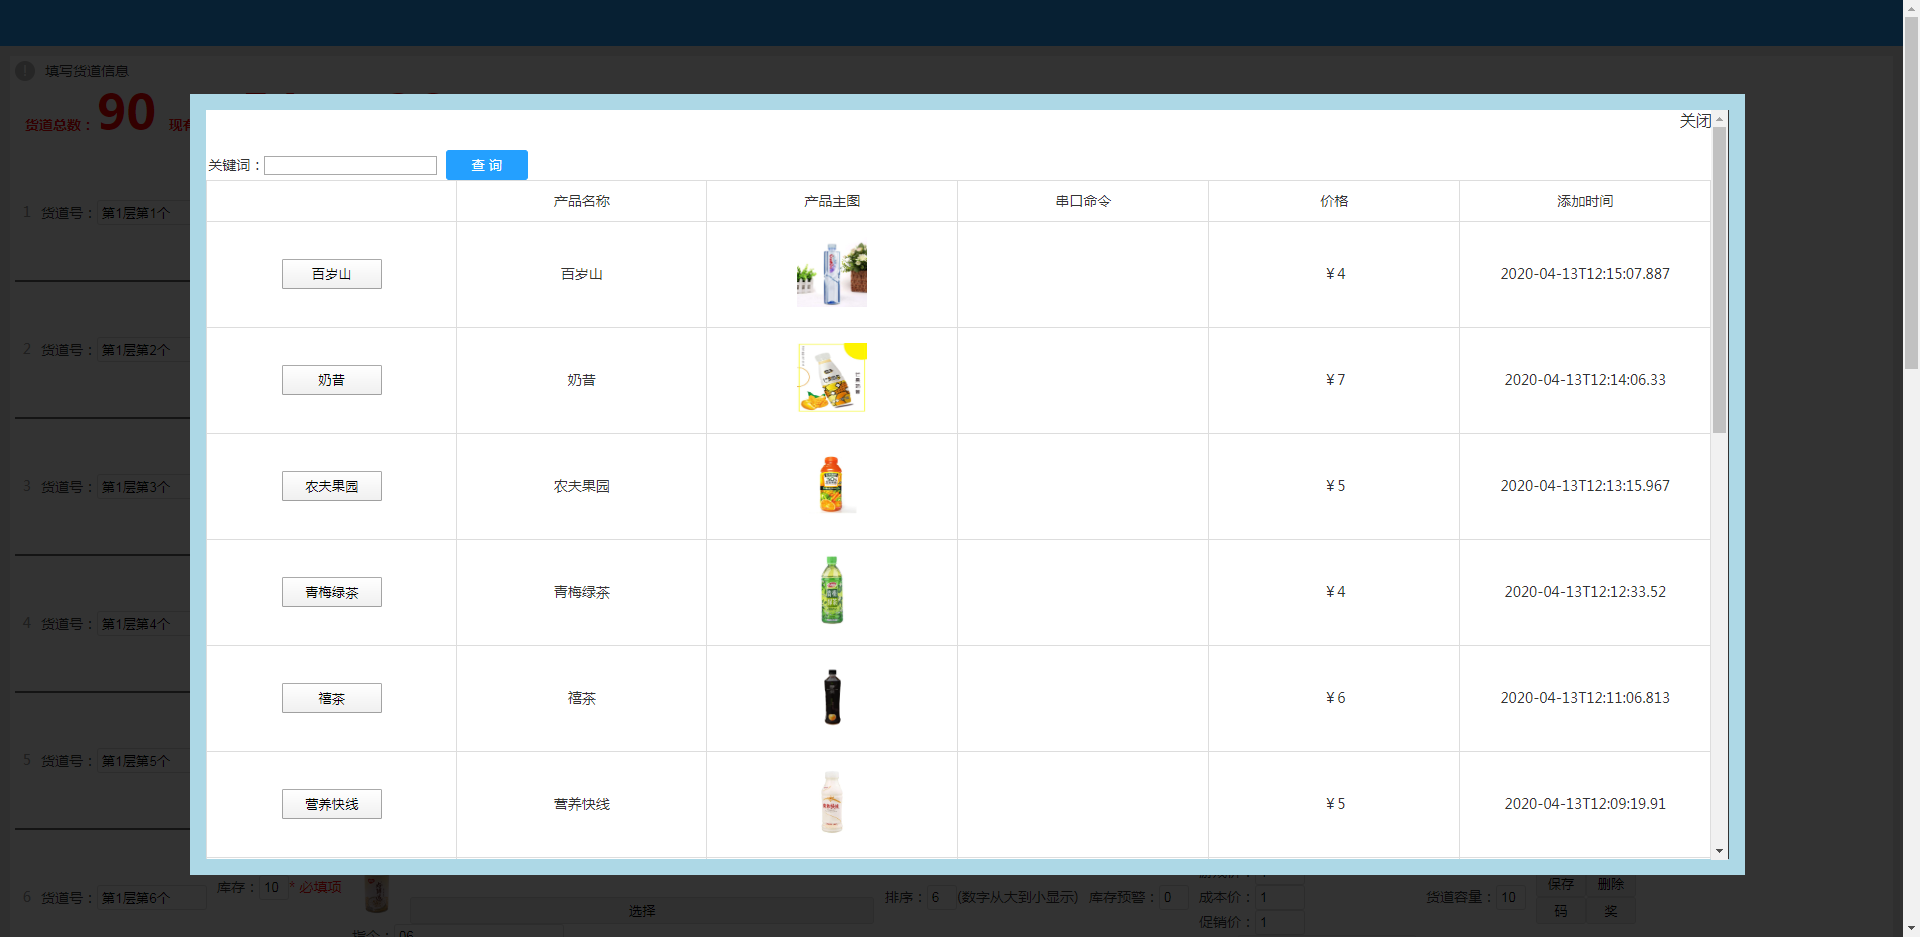This screenshot has height=937, width=1920.
Task: Click the dialog's vertical scrollbar thumb
Action: [1719, 280]
